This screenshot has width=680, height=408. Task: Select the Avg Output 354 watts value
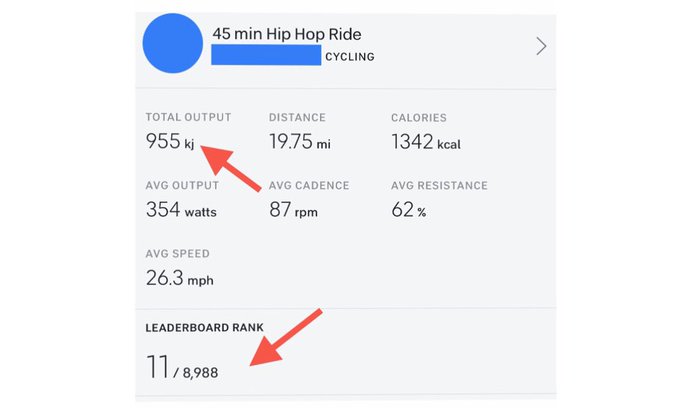(x=181, y=210)
